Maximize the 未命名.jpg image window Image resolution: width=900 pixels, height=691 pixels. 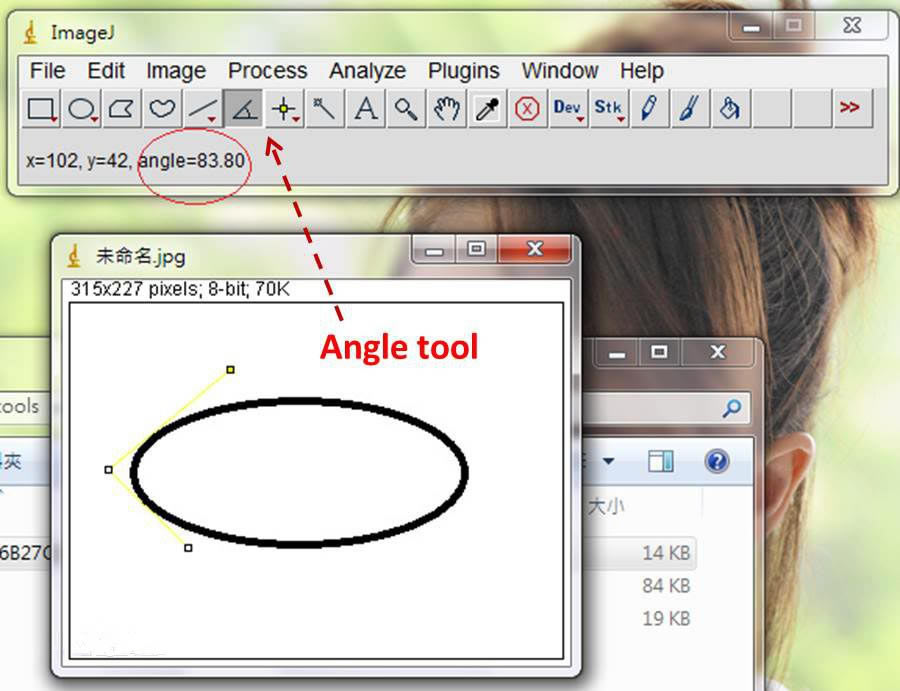point(476,250)
